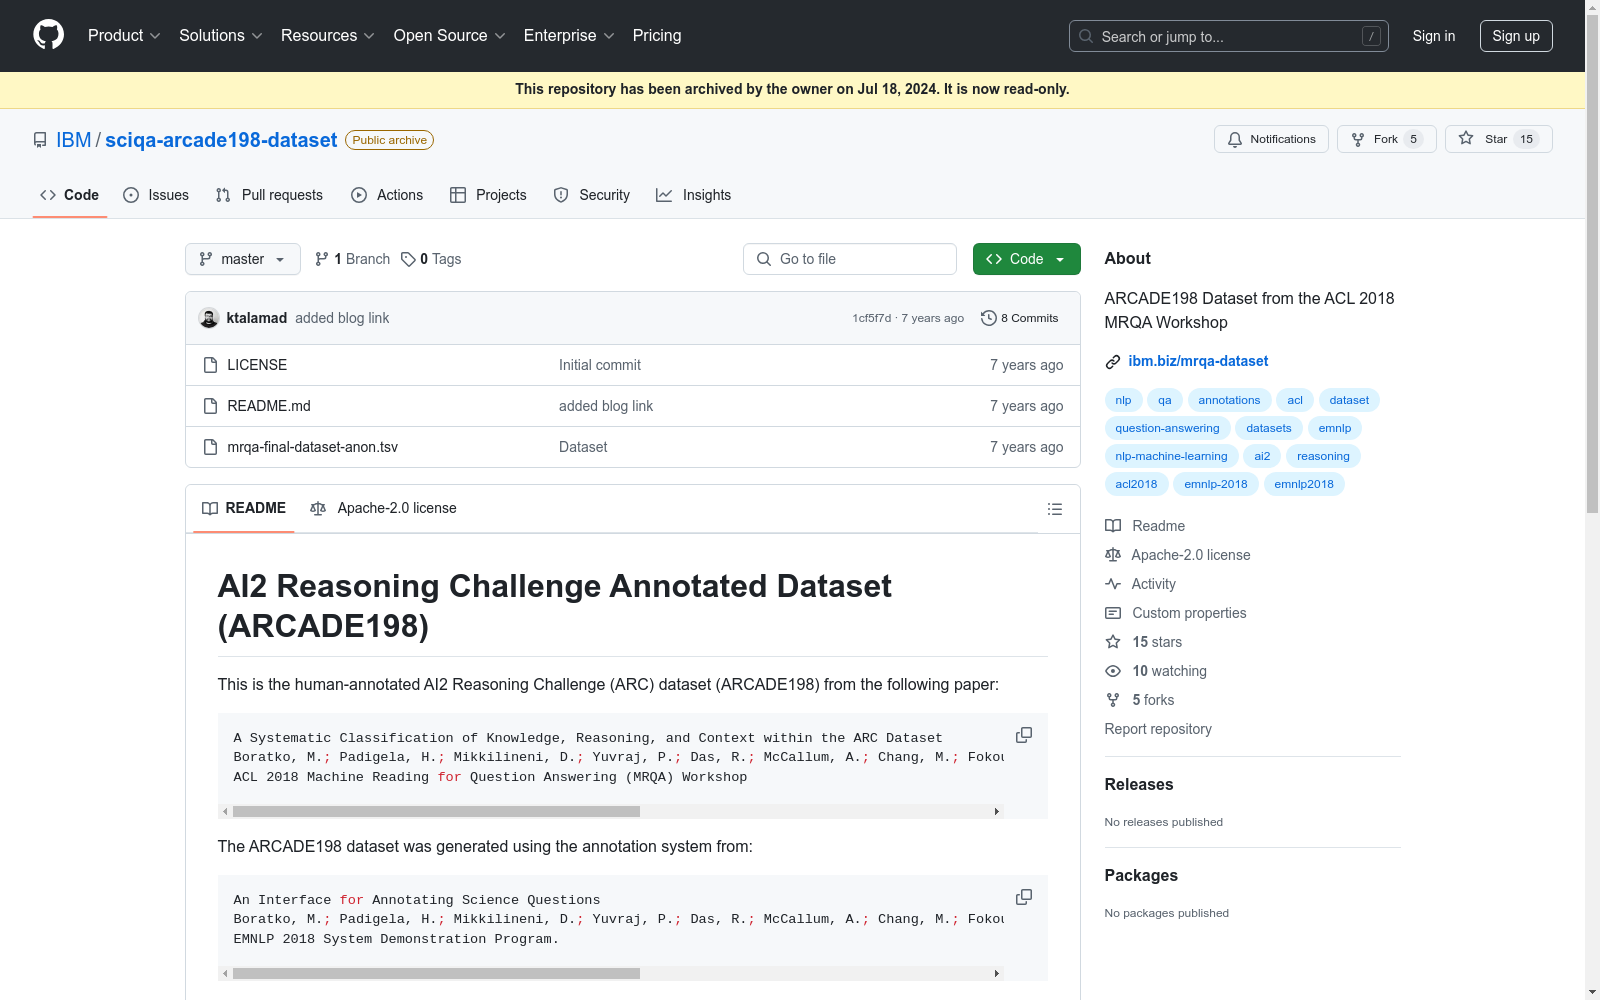Image resolution: width=1600 pixels, height=1000 pixels.
Task: Open the IBM organization link
Action: (x=73, y=140)
